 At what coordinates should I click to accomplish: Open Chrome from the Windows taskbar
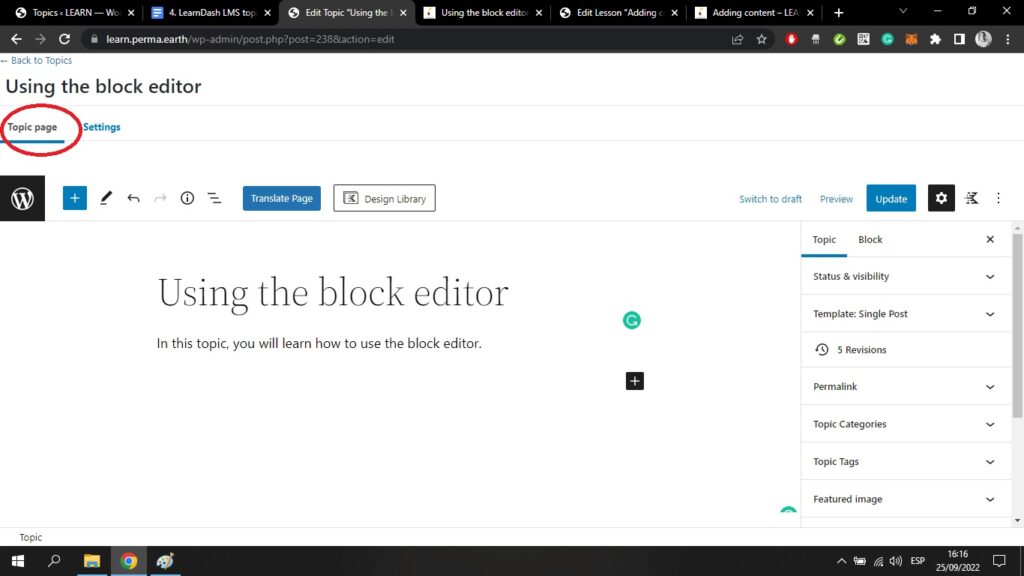(129, 561)
